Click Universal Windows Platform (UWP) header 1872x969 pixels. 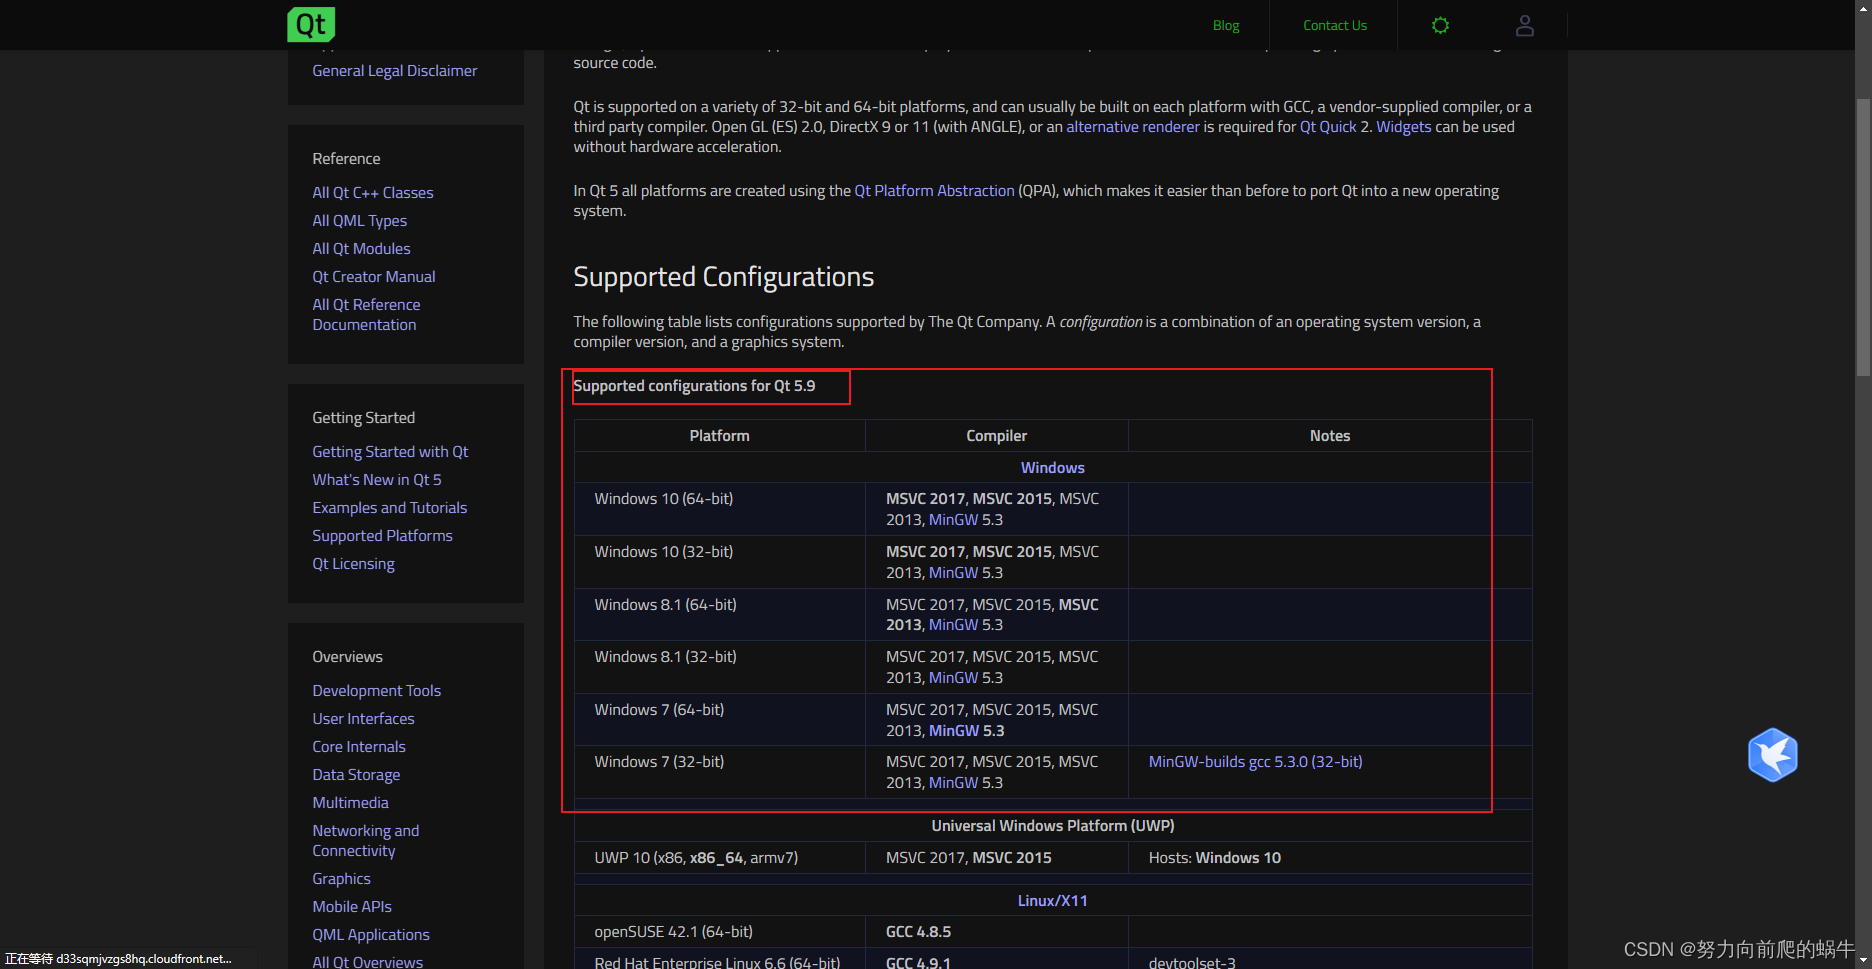click(x=1053, y=826)
